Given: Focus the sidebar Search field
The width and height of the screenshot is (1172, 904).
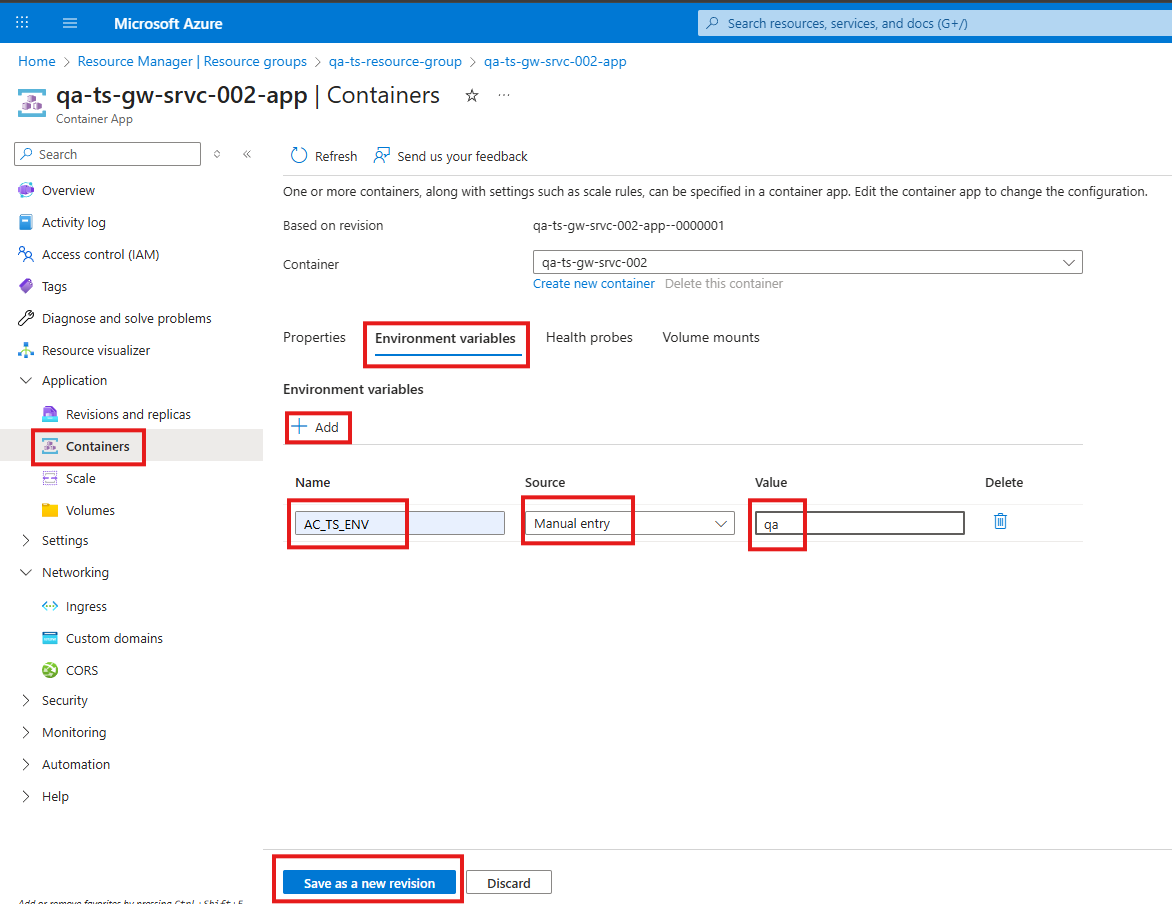Looking at the screenshot, I should click(108, 154).
